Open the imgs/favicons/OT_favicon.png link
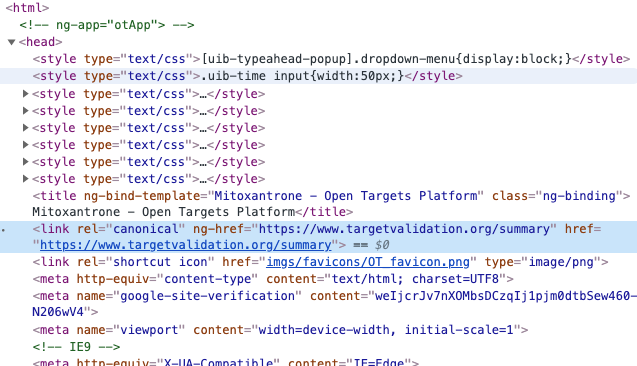 tap(368, 262)
